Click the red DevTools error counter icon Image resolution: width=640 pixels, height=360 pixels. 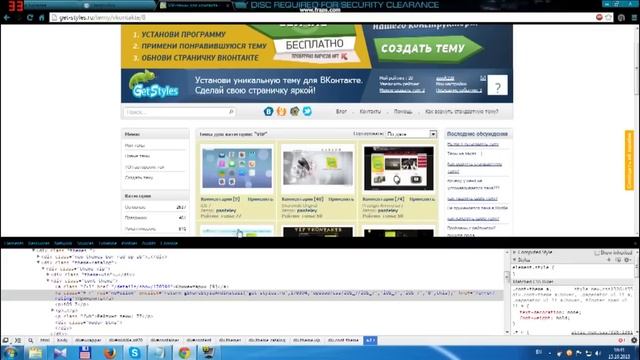621,340
